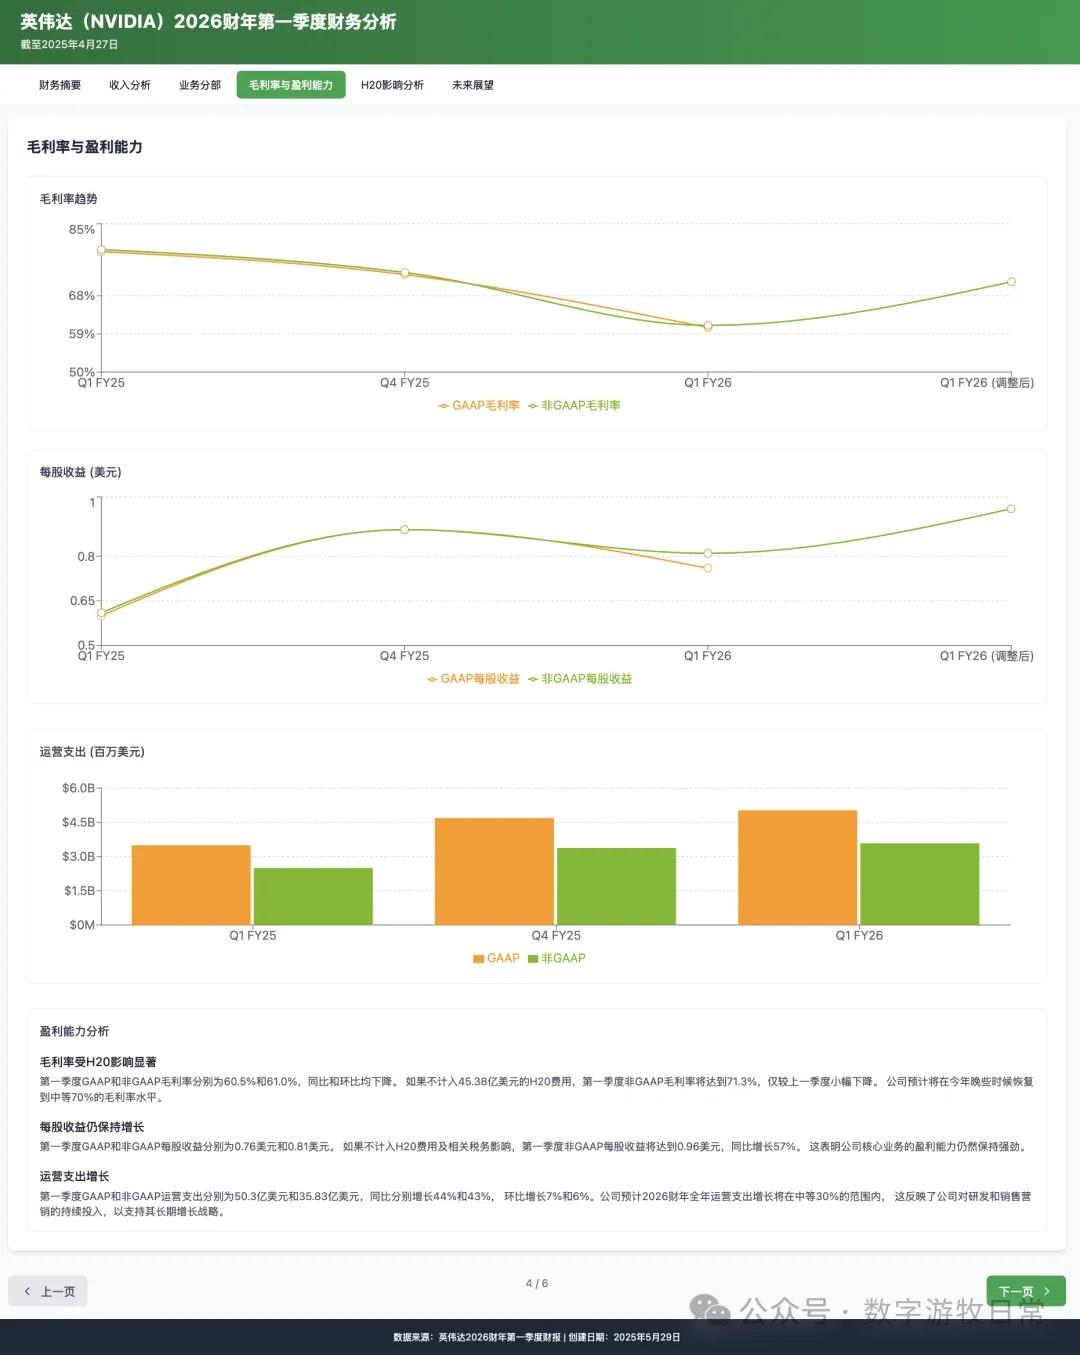Click the Q1 FY25 gross margin data point
1080x1355 pixels.
click(x=101, y=250)
